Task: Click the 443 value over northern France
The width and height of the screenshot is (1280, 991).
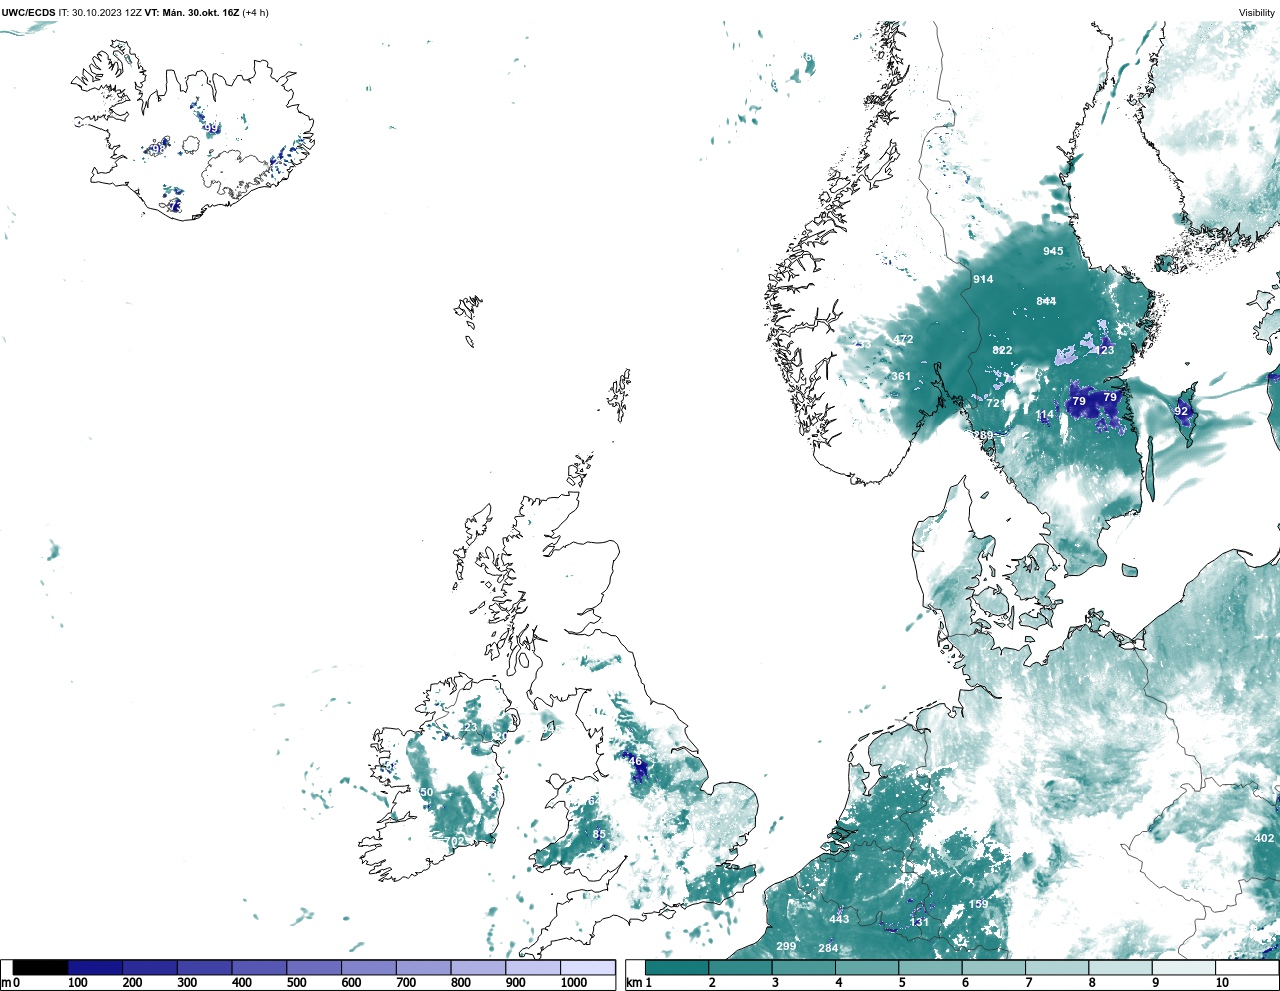Action: (839, 919)
